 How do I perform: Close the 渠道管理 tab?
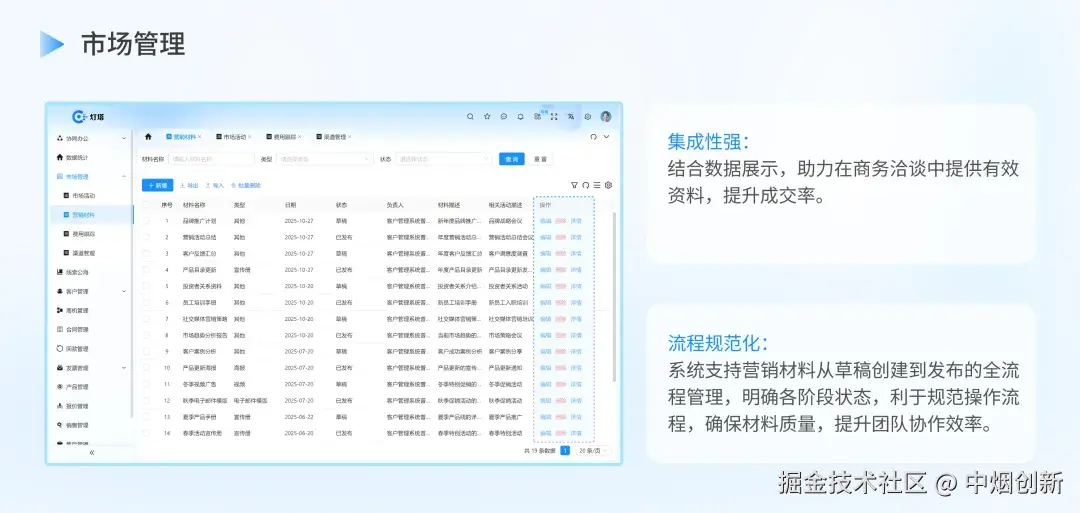pyautogui.click(x=349, y=137)
